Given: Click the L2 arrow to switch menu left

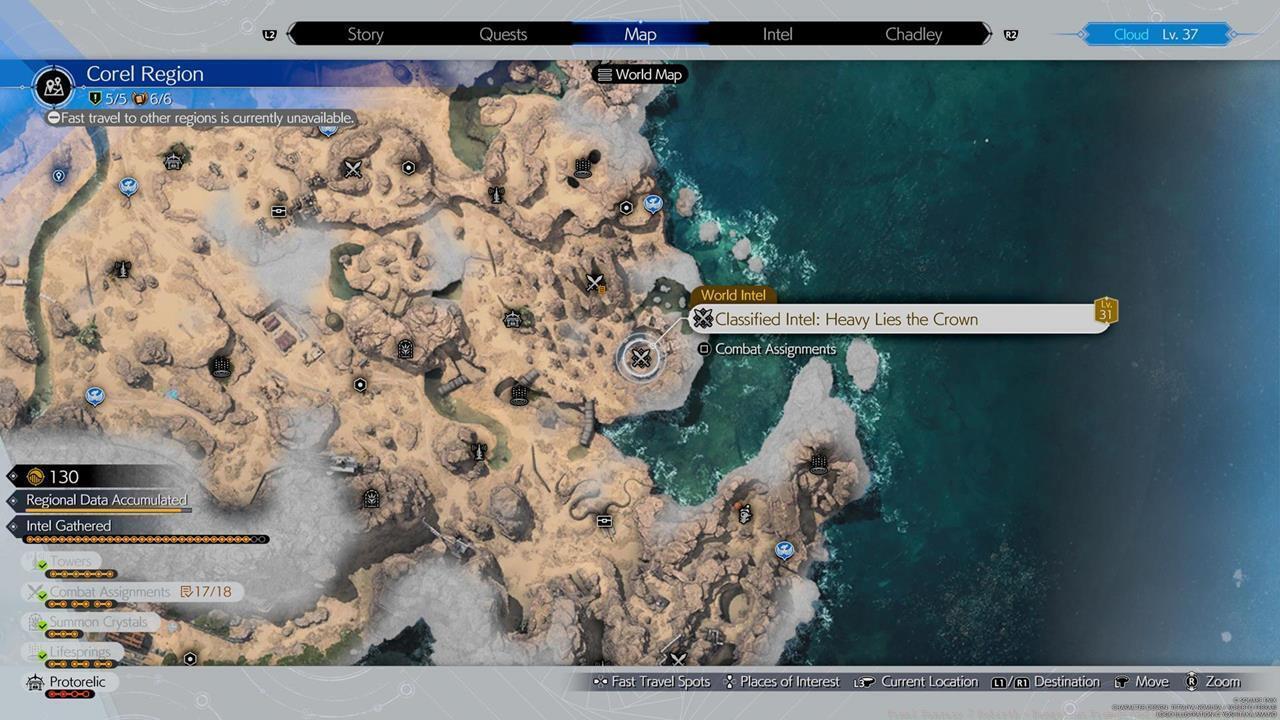Looking at the screenshot, I should tap(269, 33).
